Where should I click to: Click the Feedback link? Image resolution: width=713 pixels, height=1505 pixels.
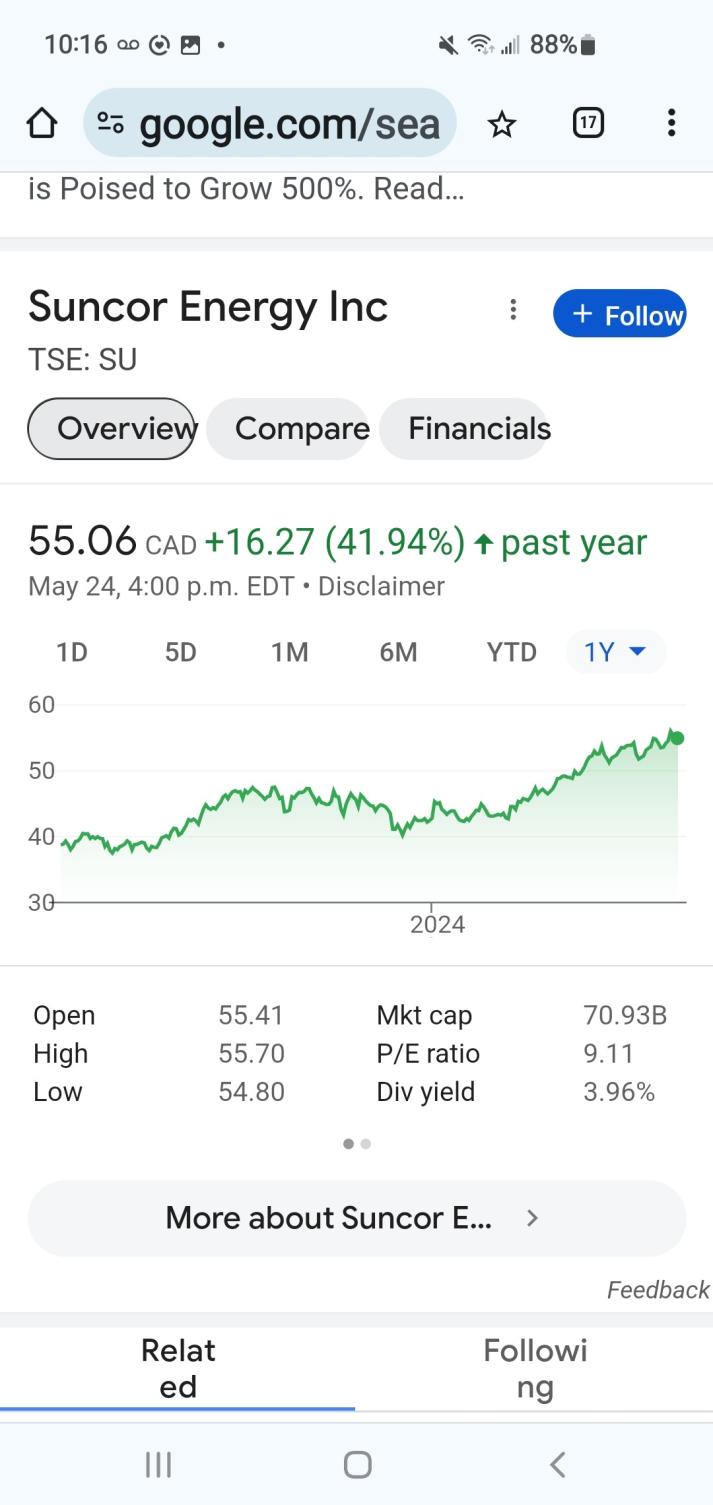pos(657,1290)
